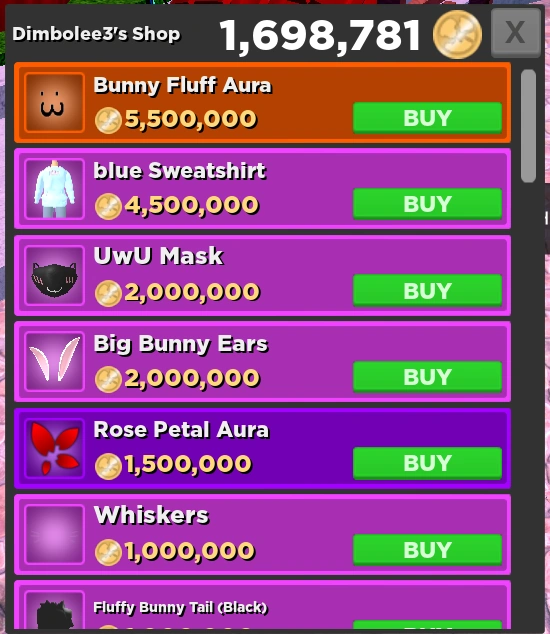The width and height of the screenshot is (550, 634).
Task: Click the 1,698,781 coin balance
Action: tap(319, 36)
